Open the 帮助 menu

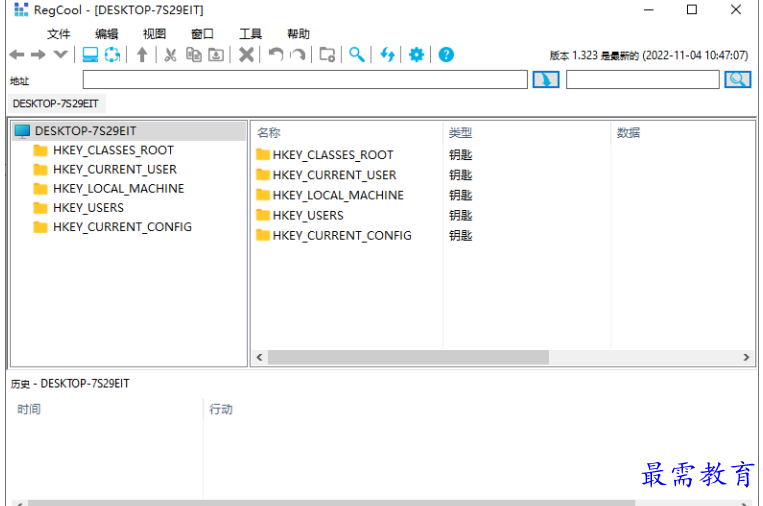click(x=298, y=34)
